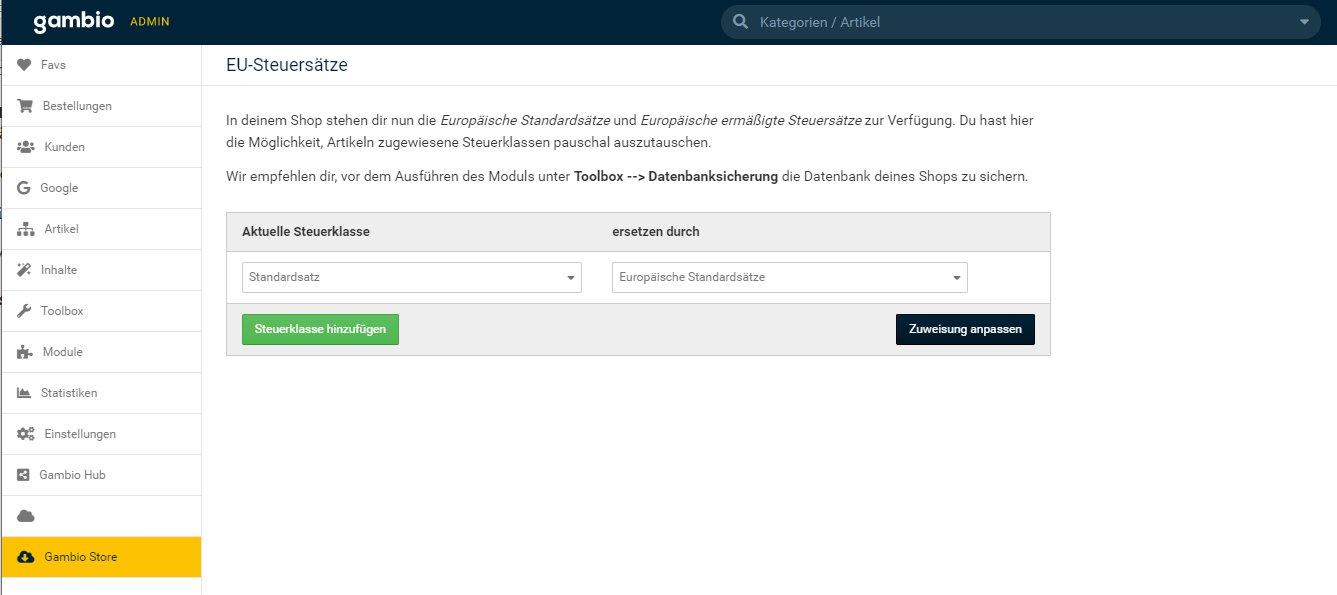Click the Favs heart icon

pyautogui.click(x=24, y=65)
